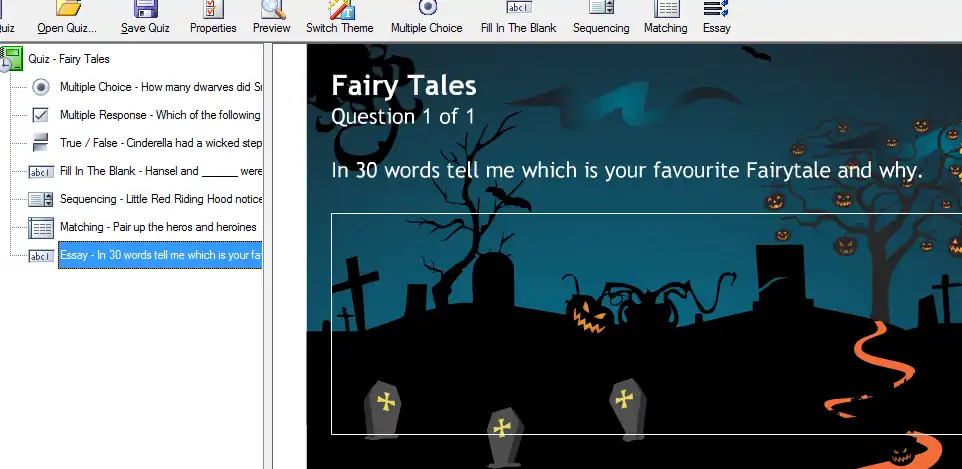Open quiz Properties from the toolbar

(213, 9)
